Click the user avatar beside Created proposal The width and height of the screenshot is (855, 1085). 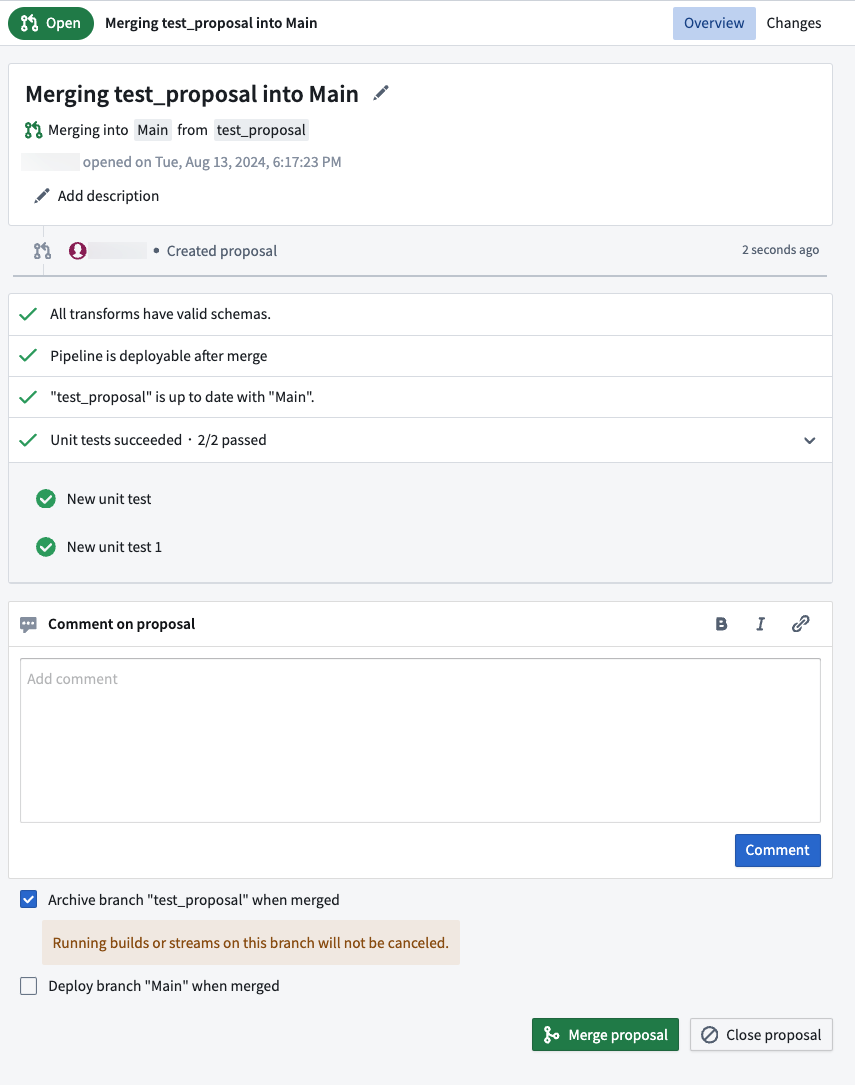coord(77,250)
